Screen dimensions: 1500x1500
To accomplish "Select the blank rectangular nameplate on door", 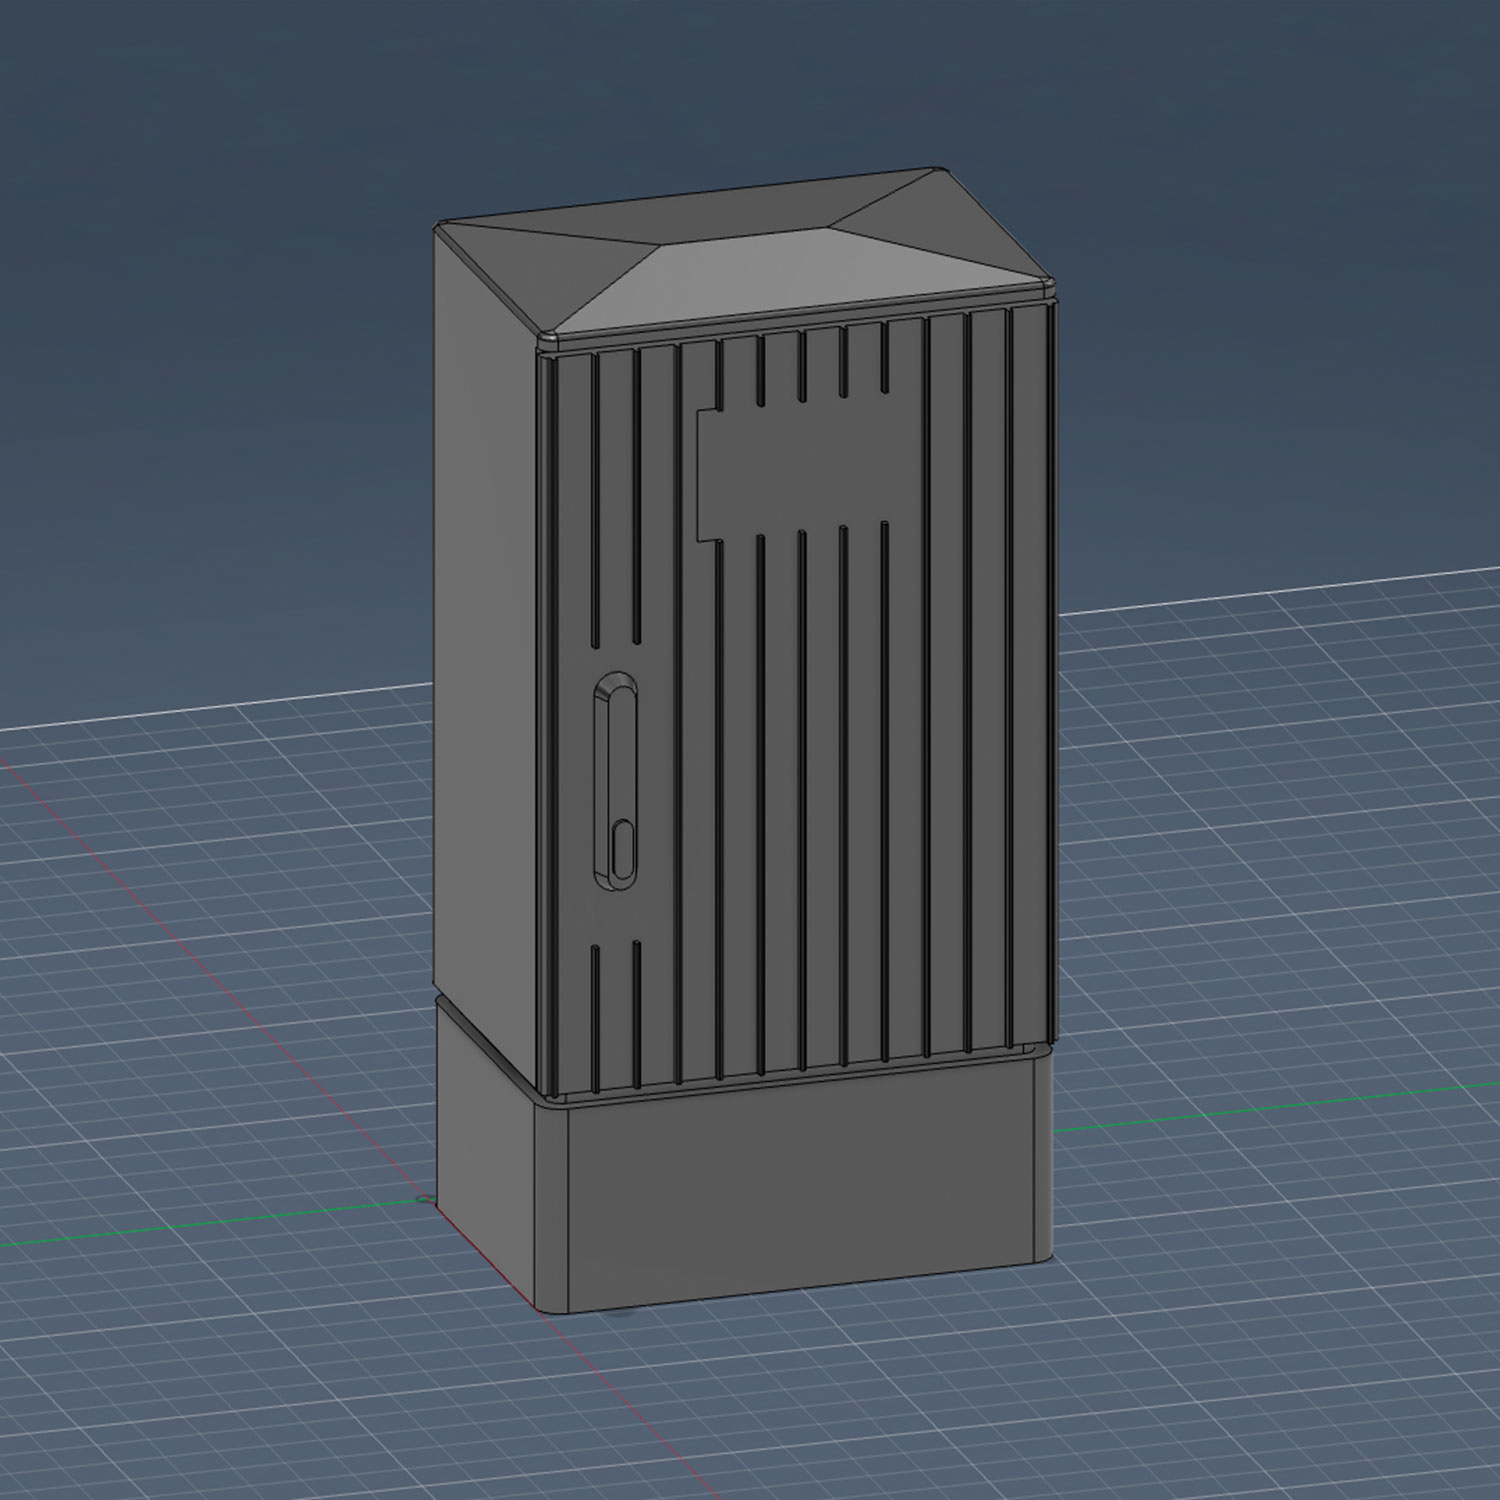I will click(810, 465).
